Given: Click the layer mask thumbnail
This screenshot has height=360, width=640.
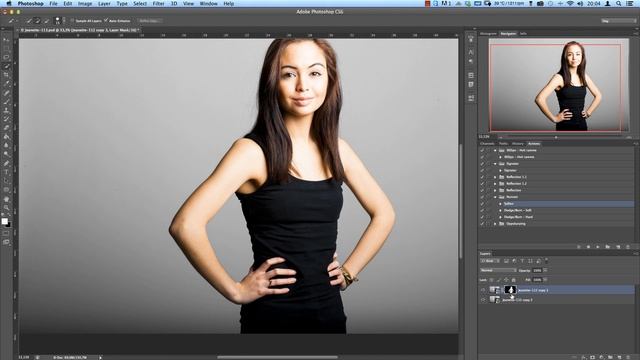Looking at the screenshot, I should (510, 290).
